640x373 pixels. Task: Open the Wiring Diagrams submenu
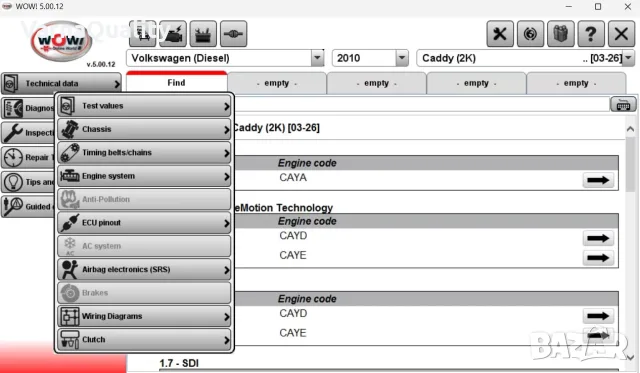pyautogui.click(x=144, y=316)
